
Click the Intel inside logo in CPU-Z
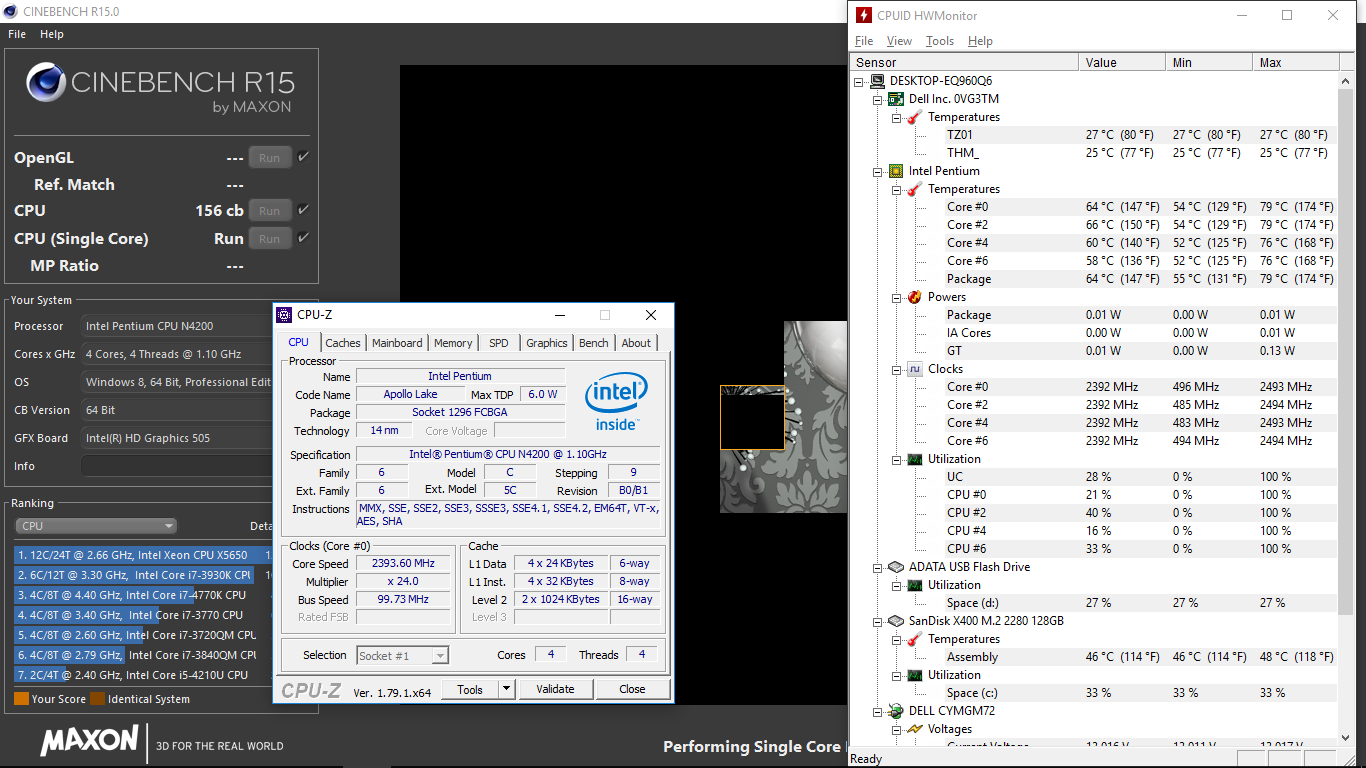[616, 404]
